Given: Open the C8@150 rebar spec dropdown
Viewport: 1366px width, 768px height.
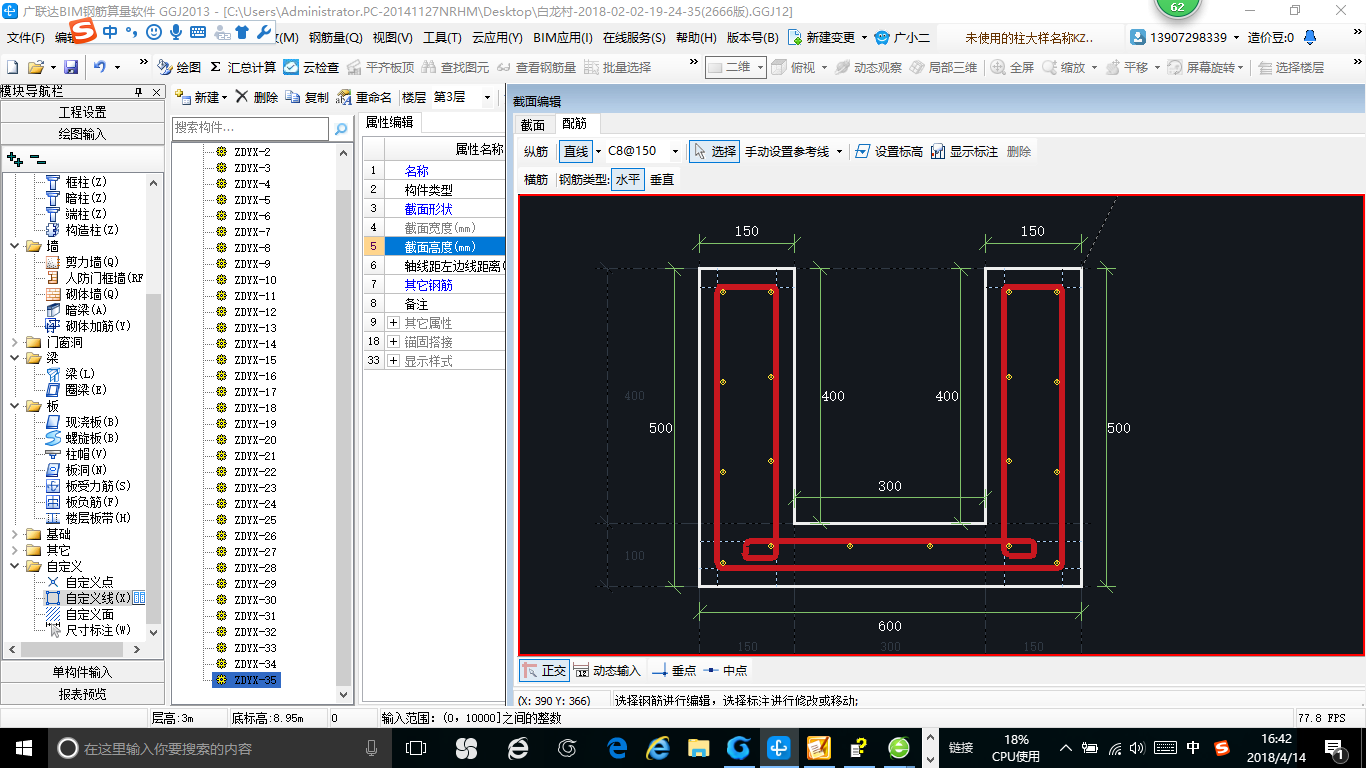Looking at the screenshot, I should pos(676,151).
